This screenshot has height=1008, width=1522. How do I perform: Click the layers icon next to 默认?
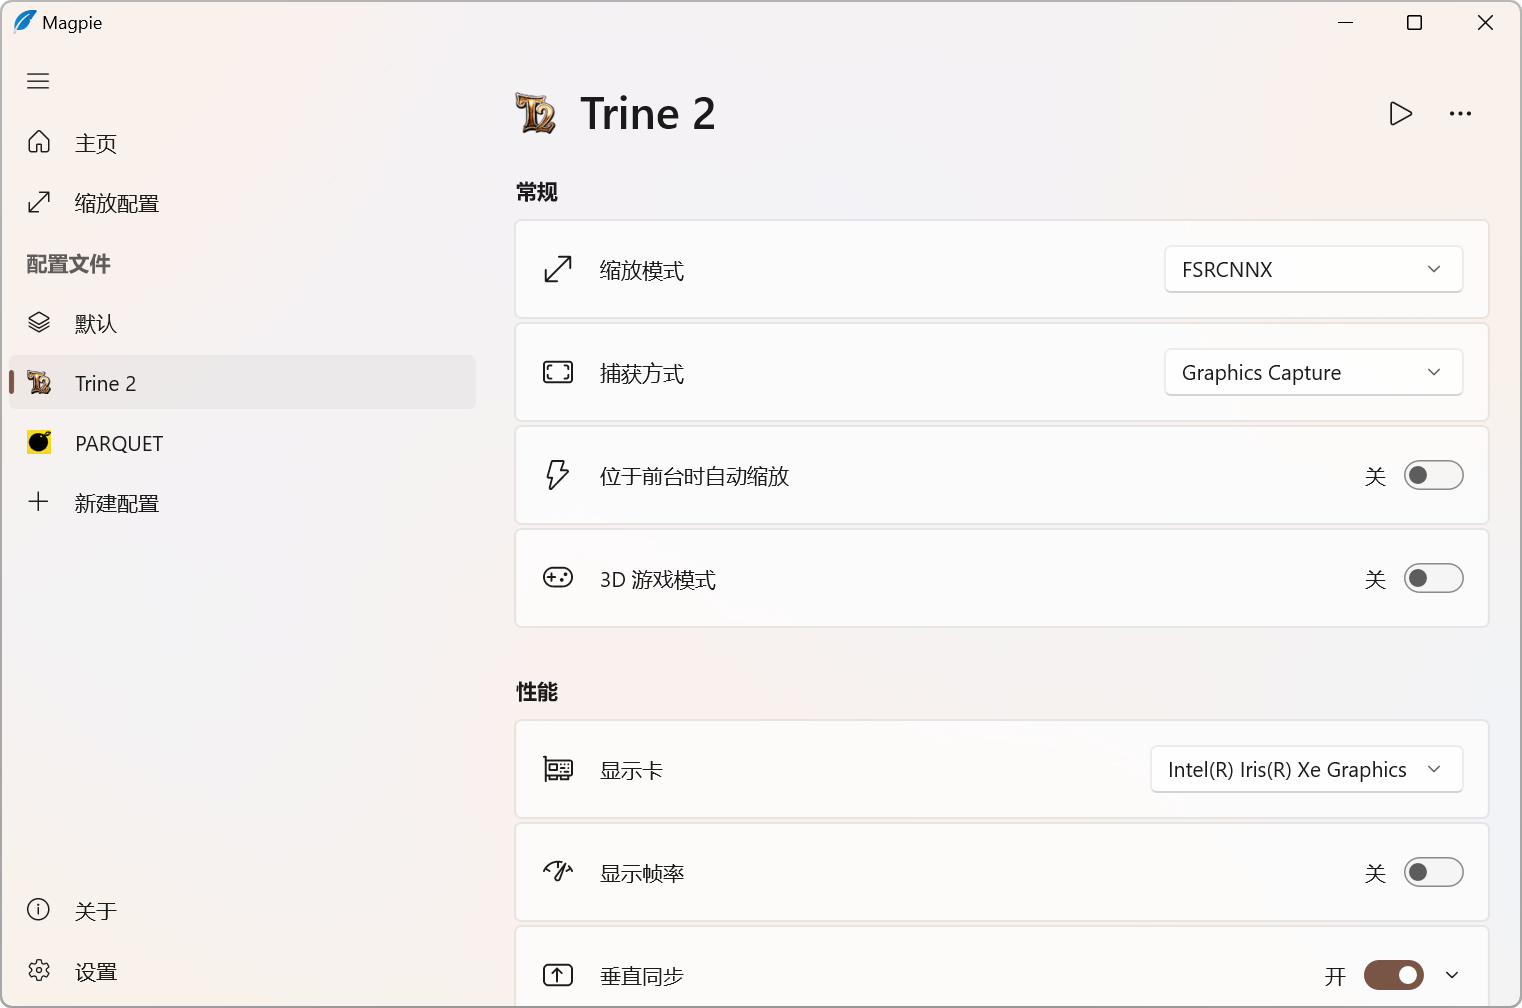tap(39, 322)
